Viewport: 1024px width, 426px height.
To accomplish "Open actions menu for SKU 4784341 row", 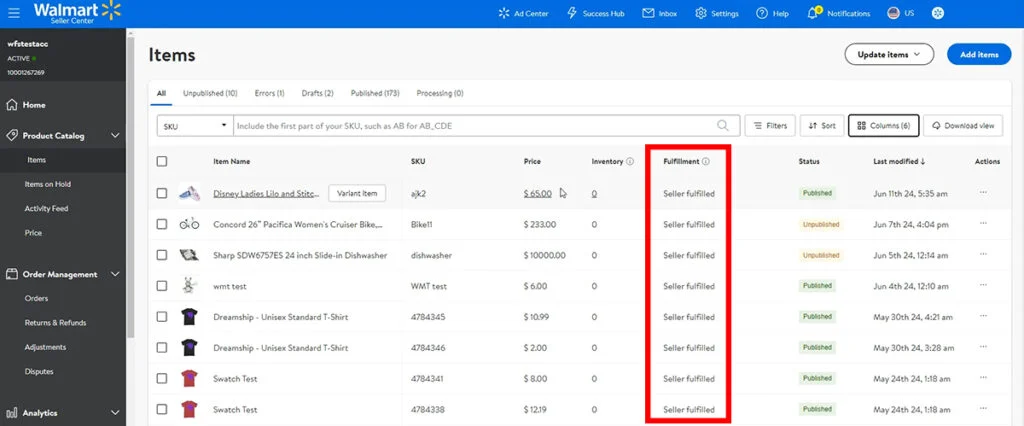I will pyautogui.click(x=983, y=378).
